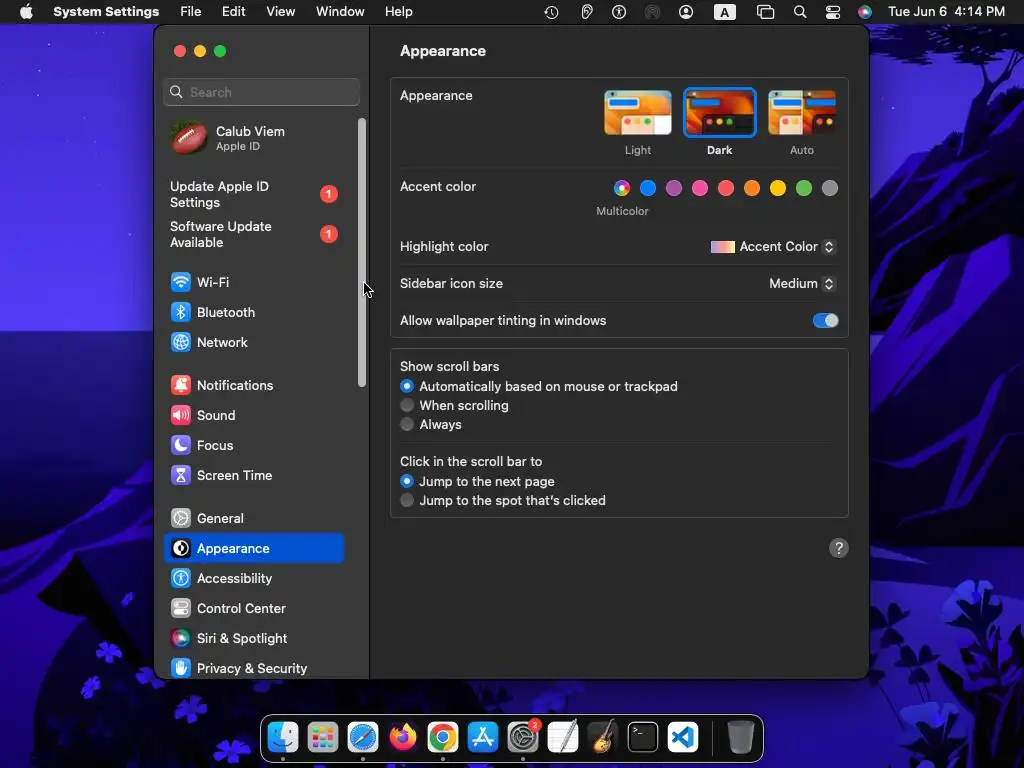Select the Auto appearance thumbnail
1024x768 pixels.
(x=802, y=113)
